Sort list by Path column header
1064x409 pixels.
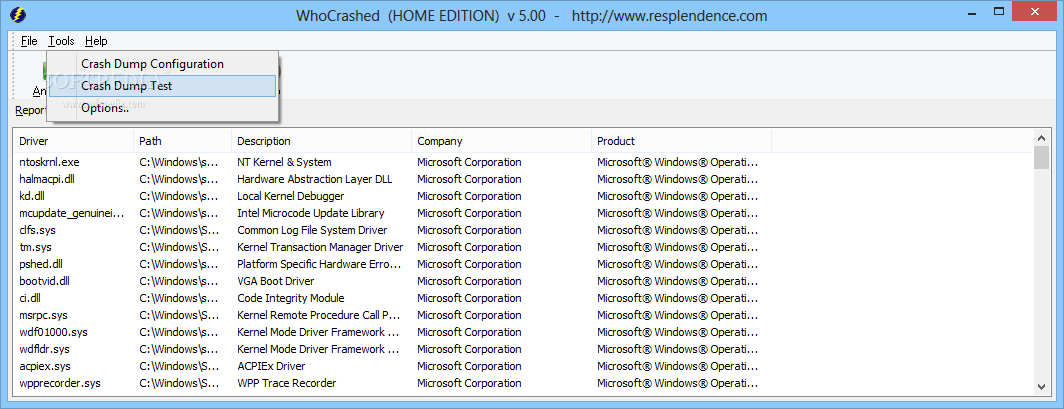pyautogui.click(x=182, y=141)
